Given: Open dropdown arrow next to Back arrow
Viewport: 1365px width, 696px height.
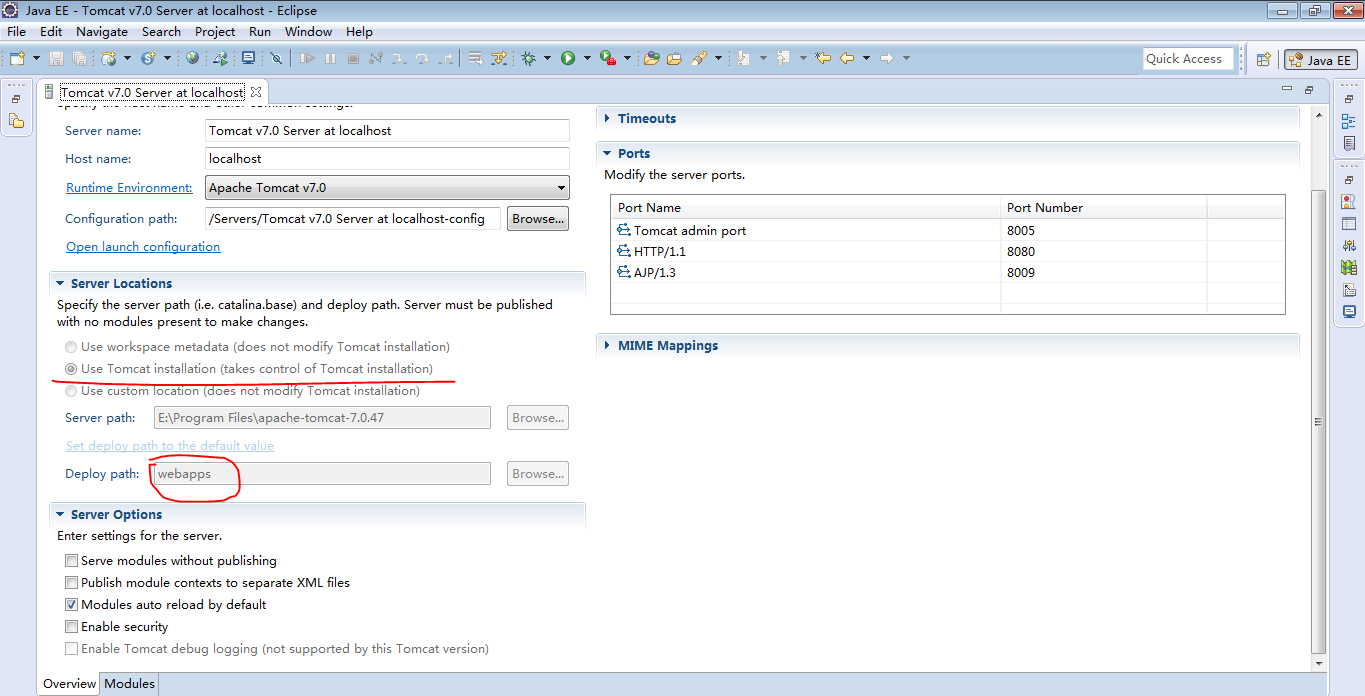Looking at the screenshot, I should coord(866,58).
